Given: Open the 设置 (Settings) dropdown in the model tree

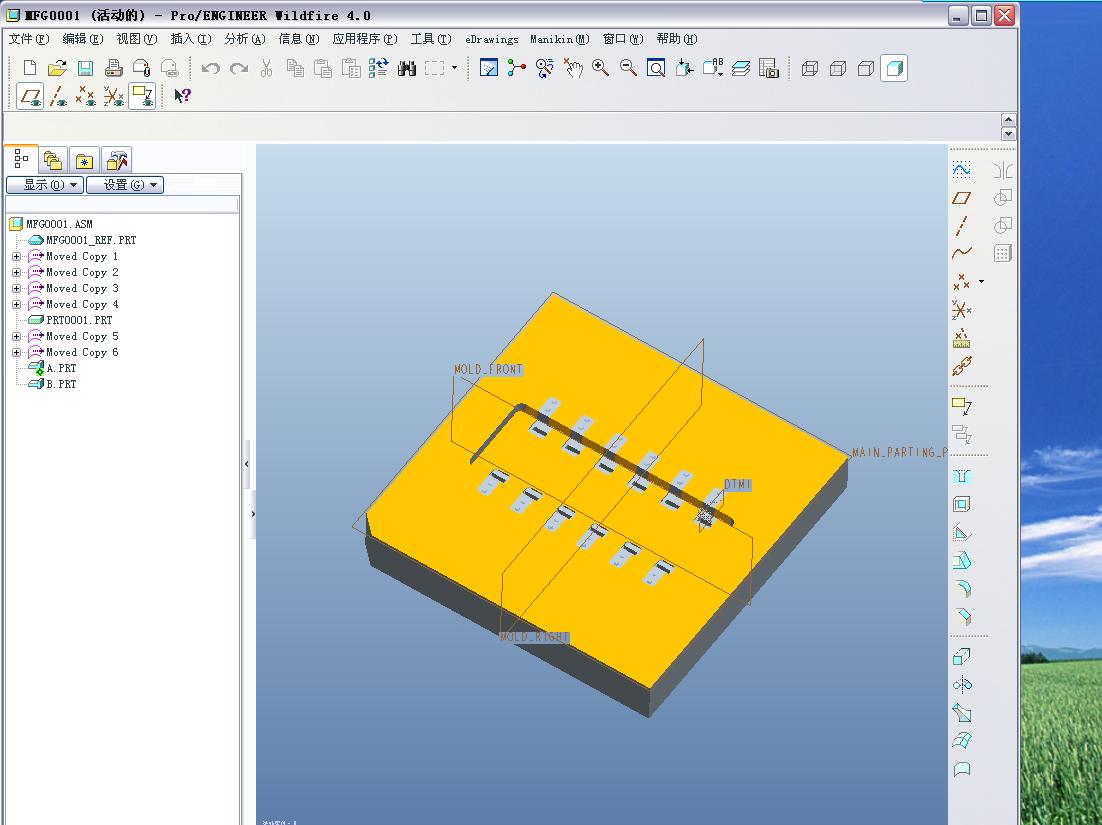Looking at the screenshot, I should (x=125, y=185).
